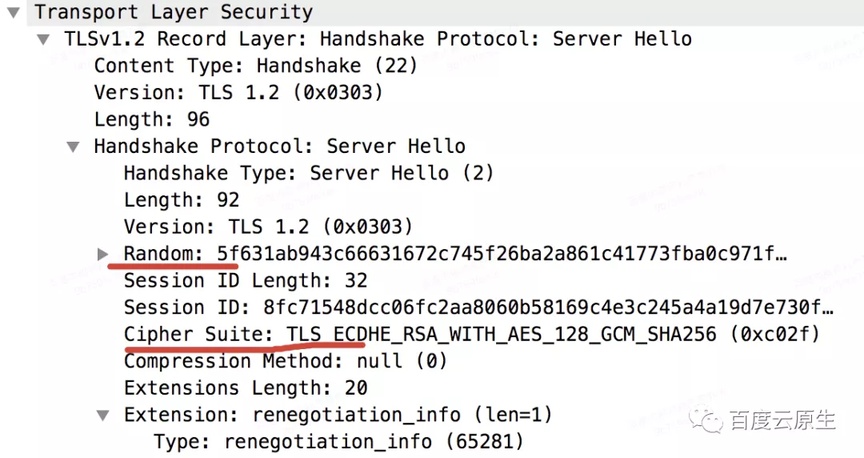The image size is (864, 458).
Task: Select the record Length: 96 row
Action: click(152, 119)
